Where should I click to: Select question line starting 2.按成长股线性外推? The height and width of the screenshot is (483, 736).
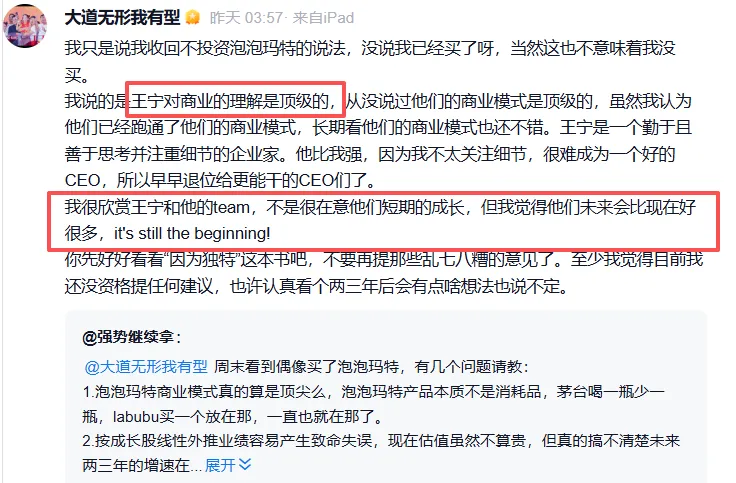pos(381,441)
